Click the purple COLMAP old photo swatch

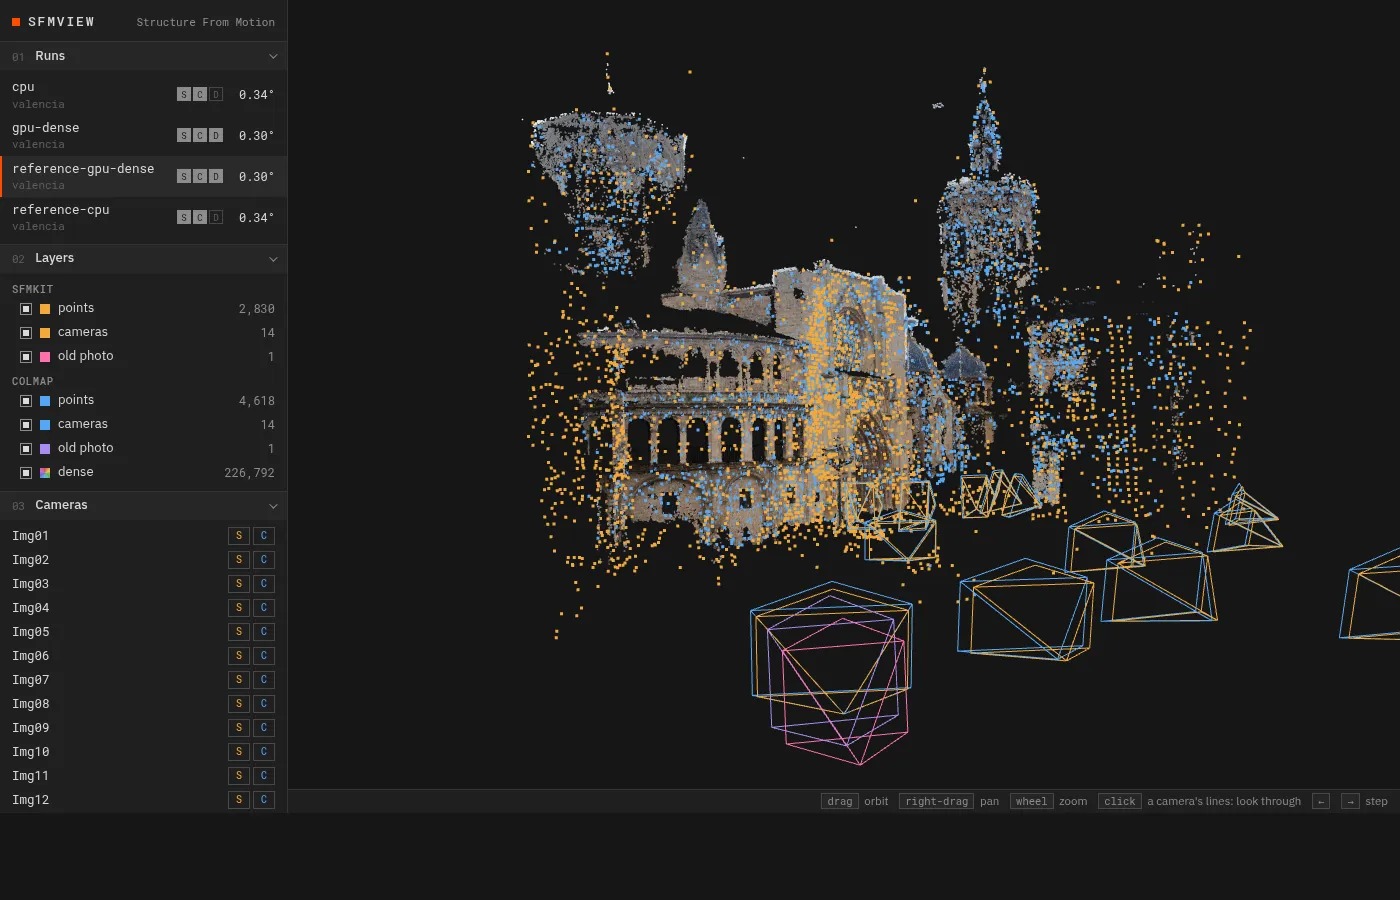tap(45, 449)
